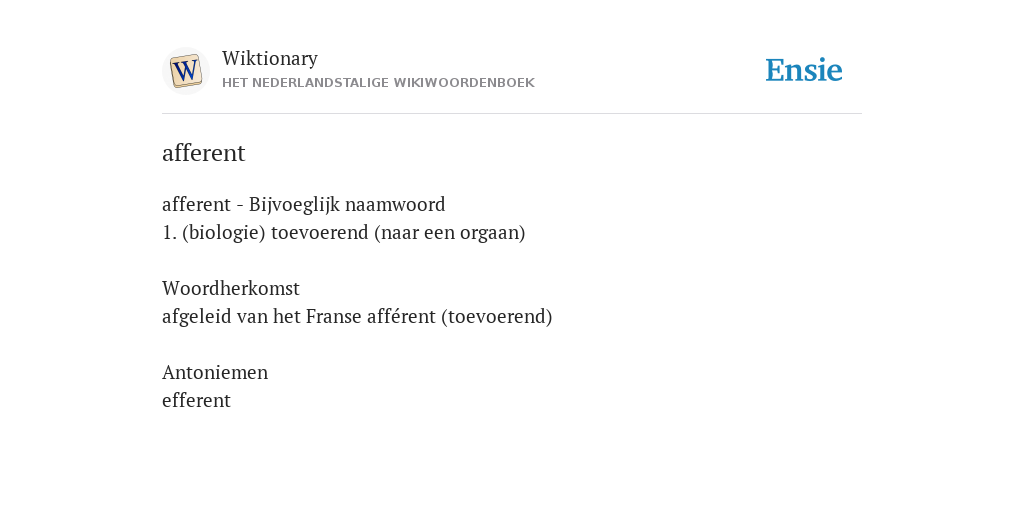The height and width of the screenshot is (512, 1024).
Task: Select the Wiktionary source title
Action: (x=270, y=58)
